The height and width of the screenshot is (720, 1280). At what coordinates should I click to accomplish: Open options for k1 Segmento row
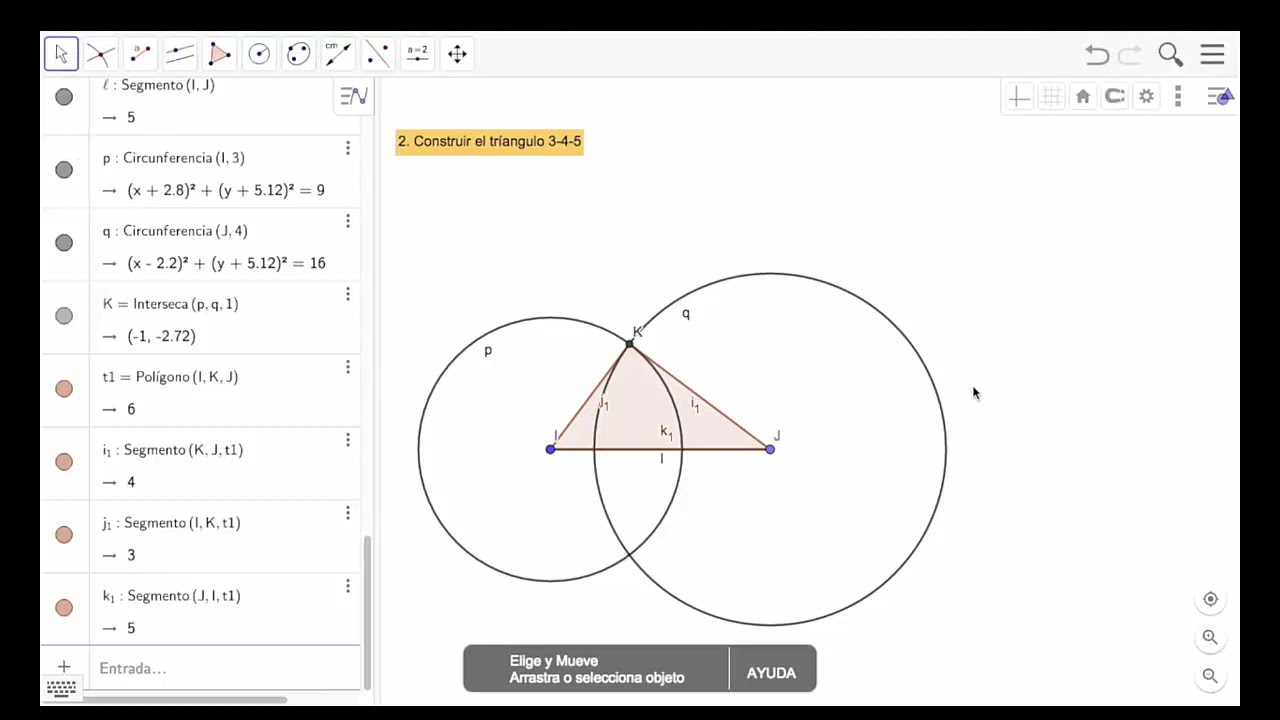click(348, 586)
